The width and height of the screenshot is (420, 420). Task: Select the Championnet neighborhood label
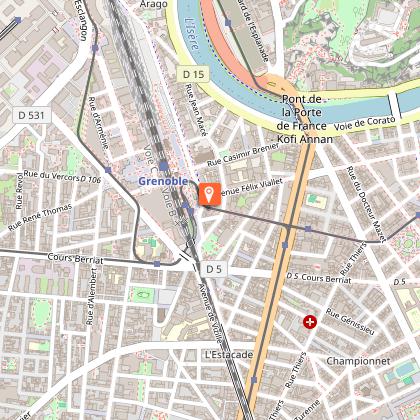tap(358, 361)
